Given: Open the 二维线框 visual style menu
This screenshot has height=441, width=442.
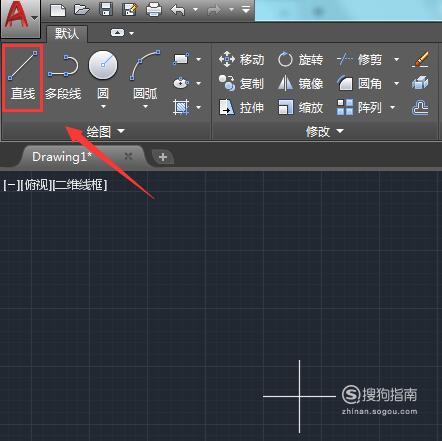Looking at the screenshot, I should pyautogui.click(x=80, y=185).
